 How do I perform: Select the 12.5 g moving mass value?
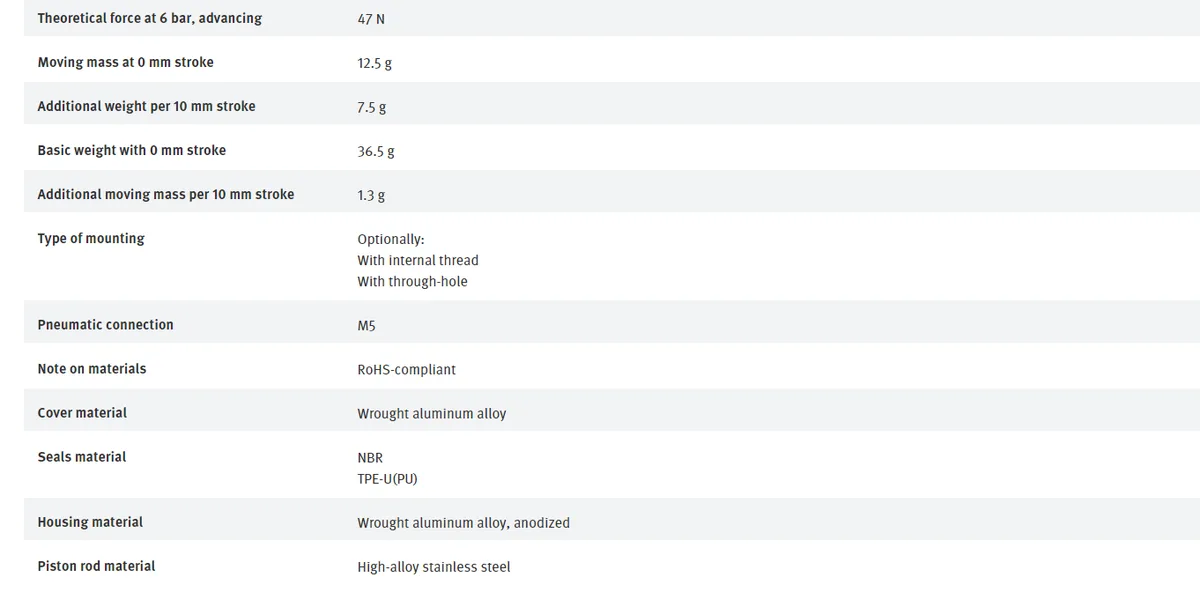[x=374, y=63]
